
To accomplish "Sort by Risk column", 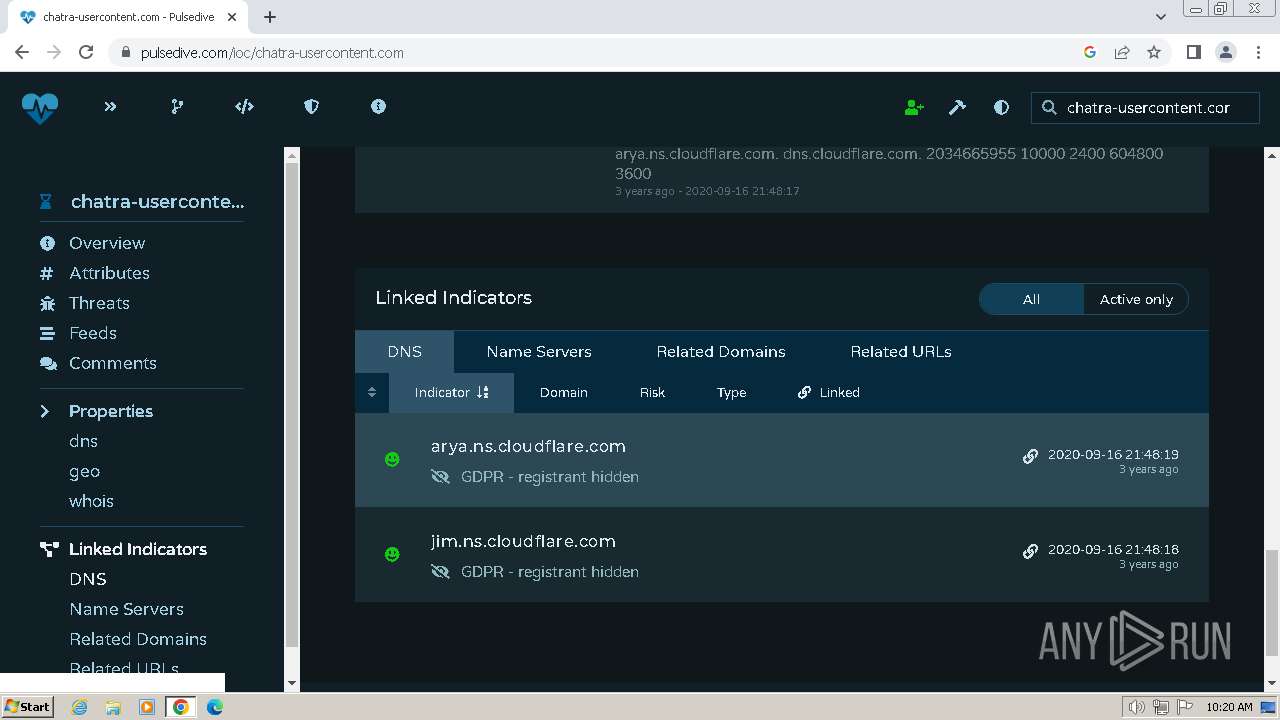I will pos(652,393).
